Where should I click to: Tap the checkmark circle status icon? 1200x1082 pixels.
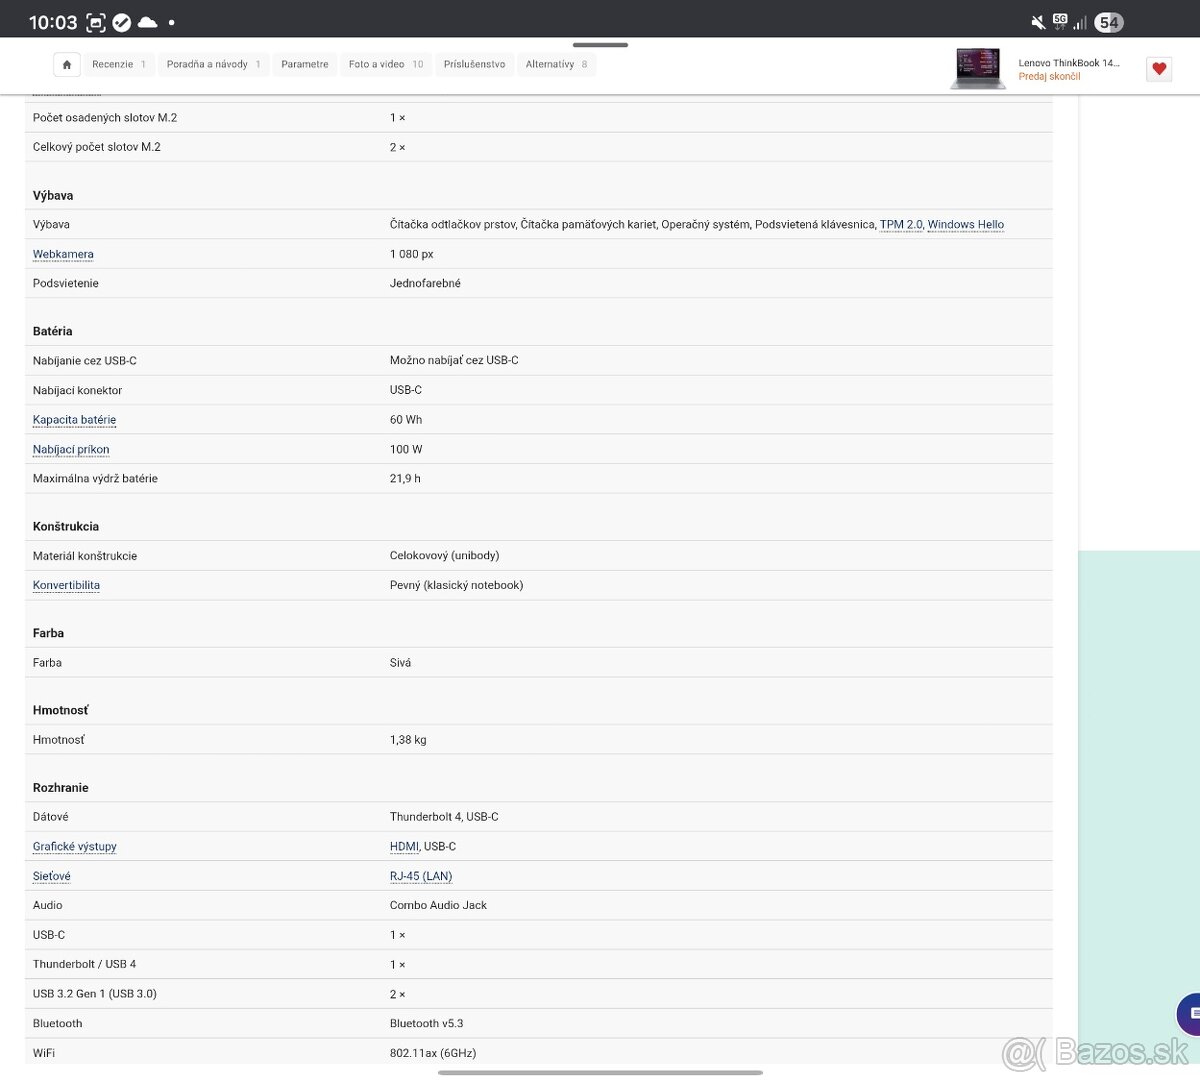click(x=122, y=22)
